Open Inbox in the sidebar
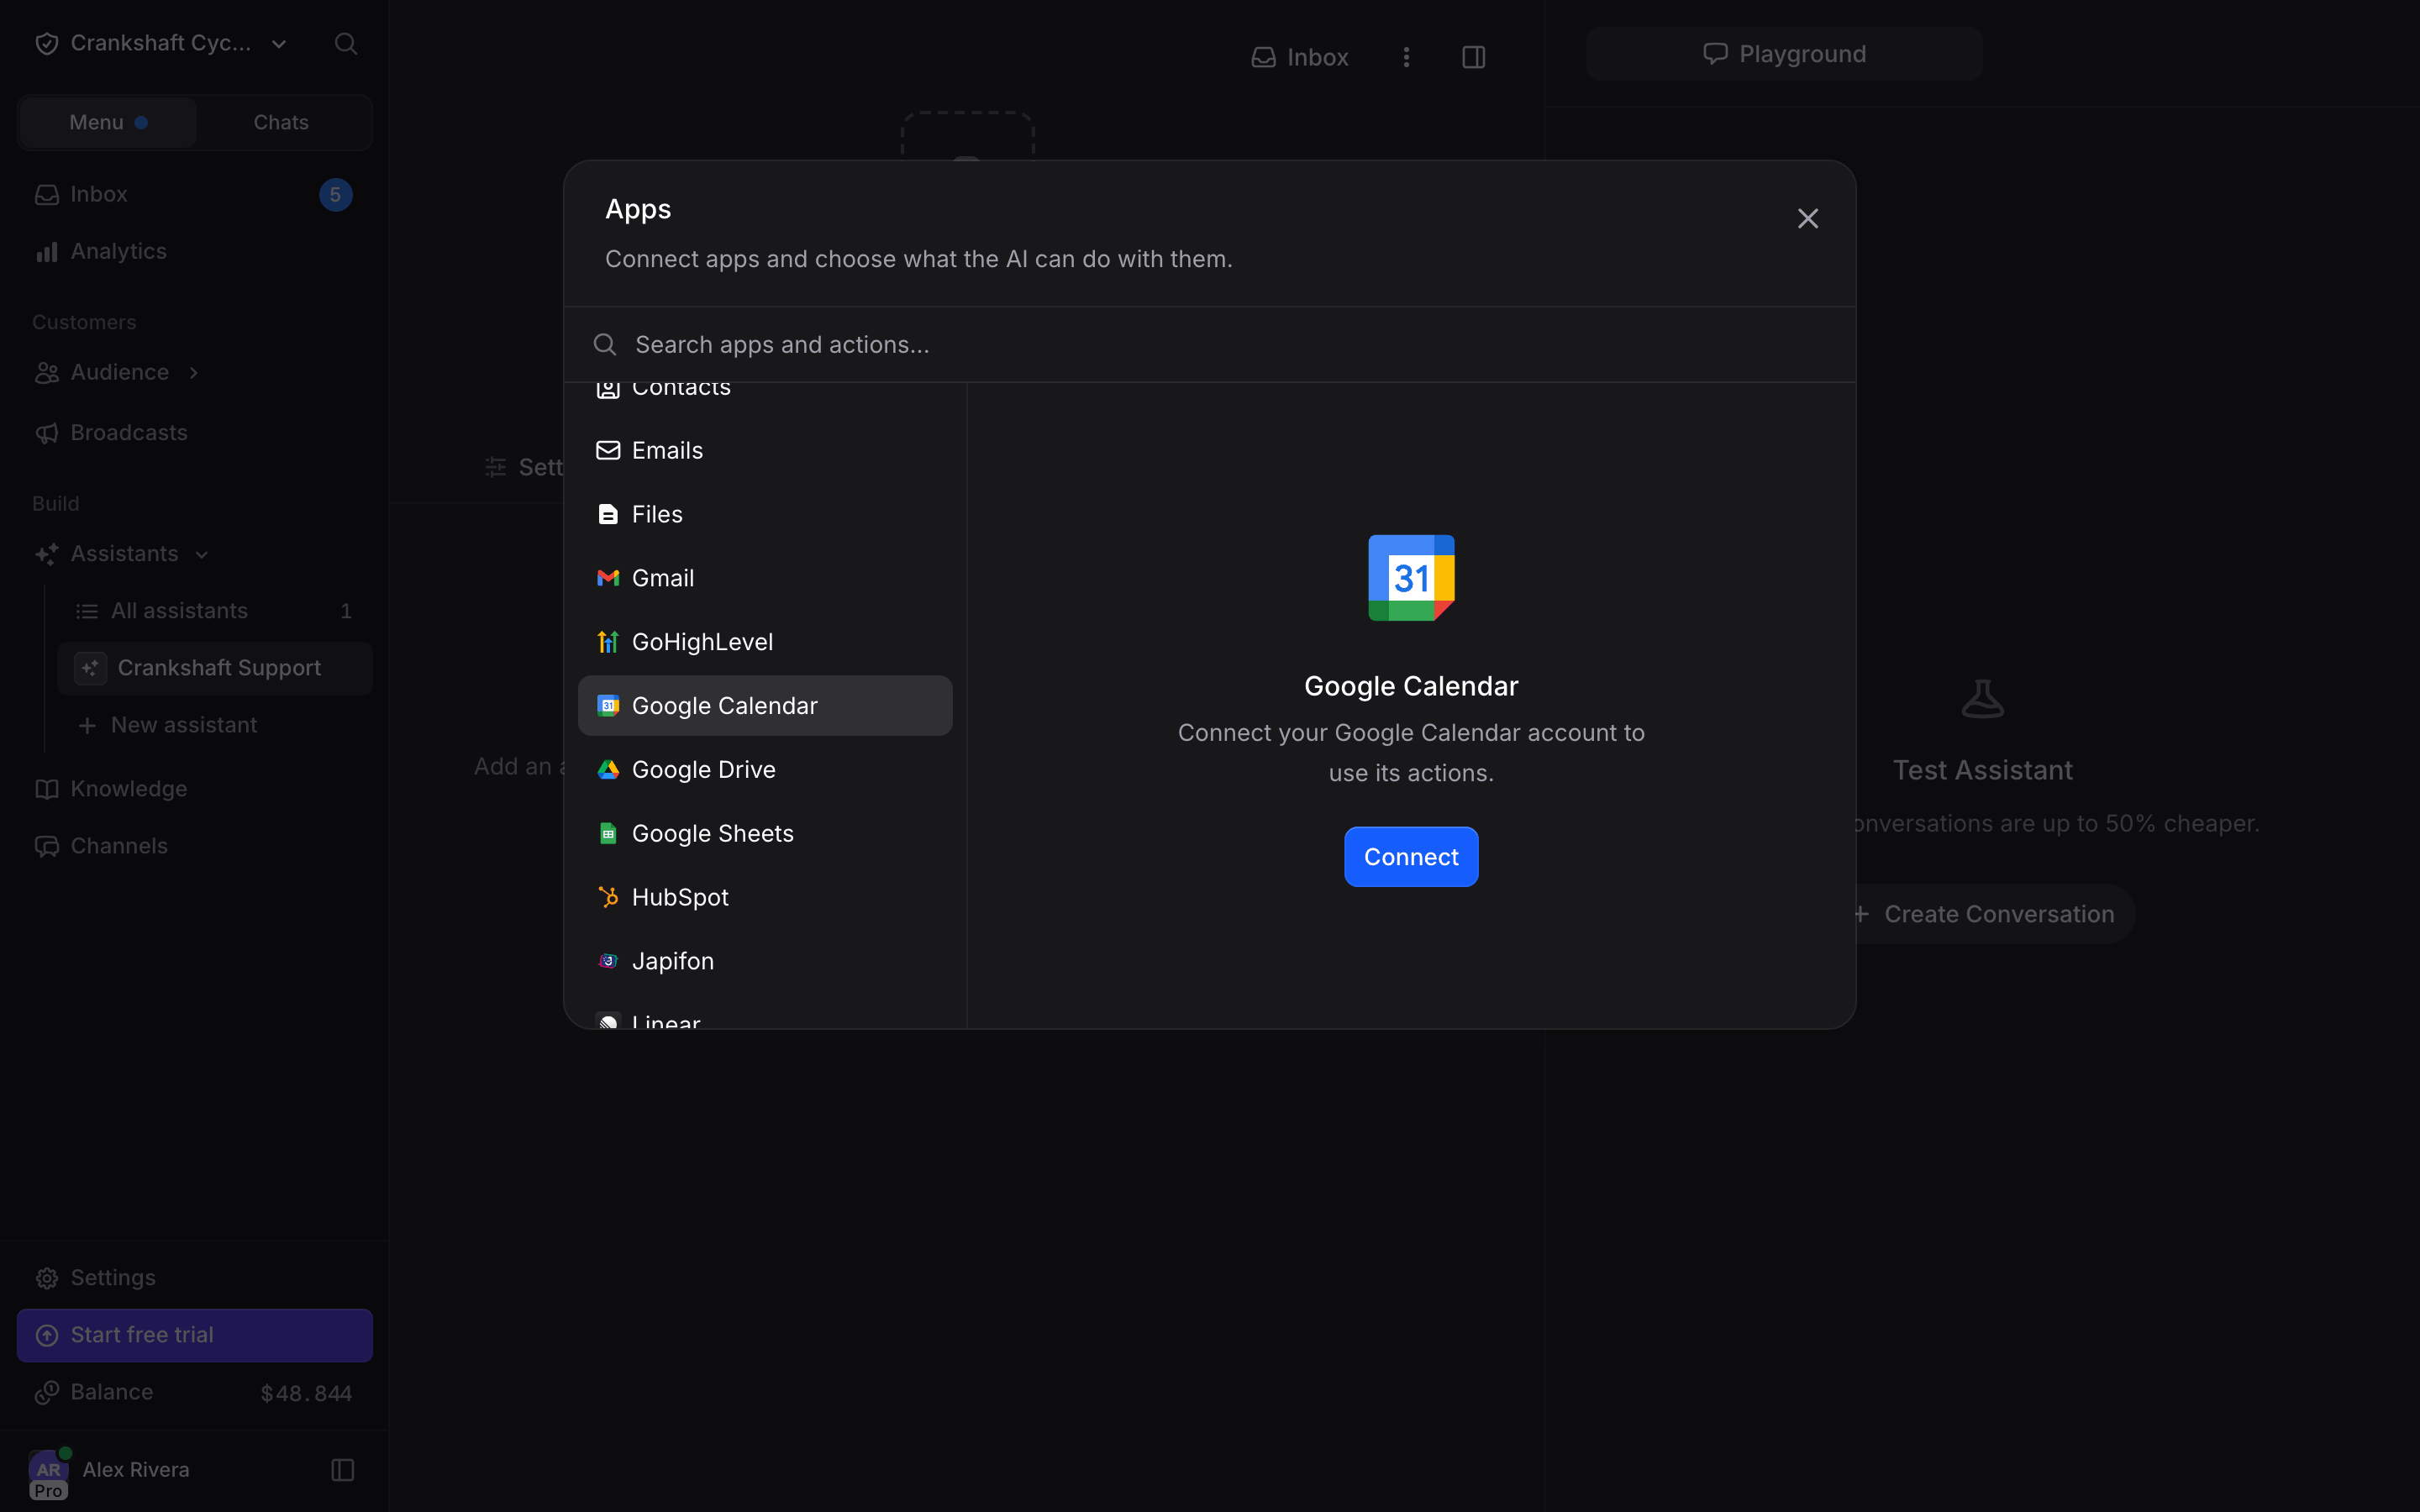This screenshot has width=2420, height=1512. (x=195, y=194)
